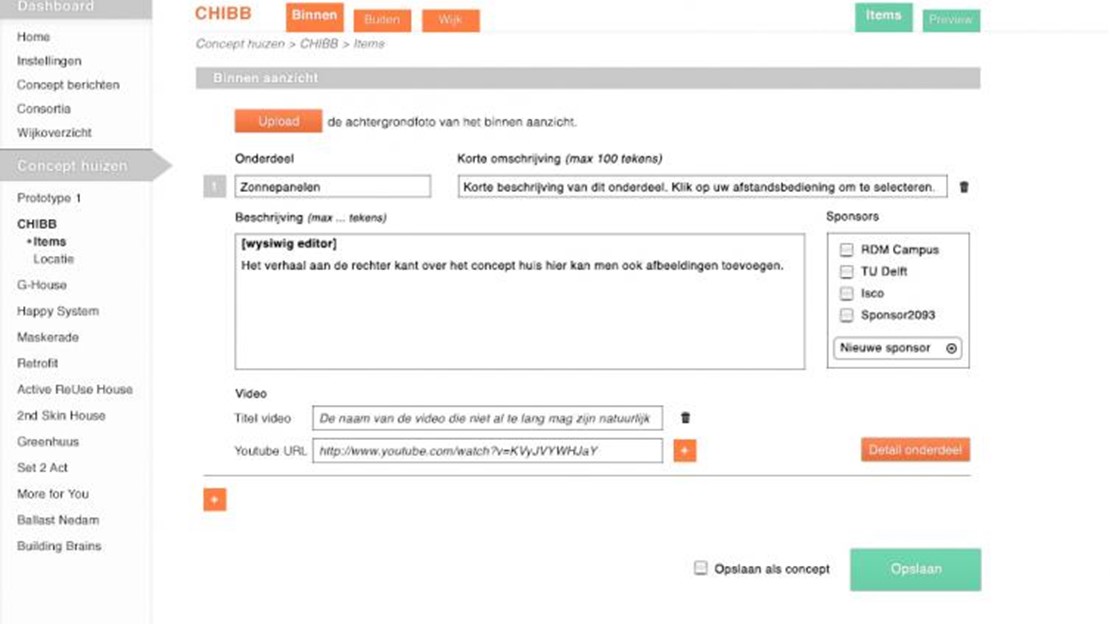Open the Wijk tab
The height and width of the screenshot is (624, 1110).
(450, 20)
